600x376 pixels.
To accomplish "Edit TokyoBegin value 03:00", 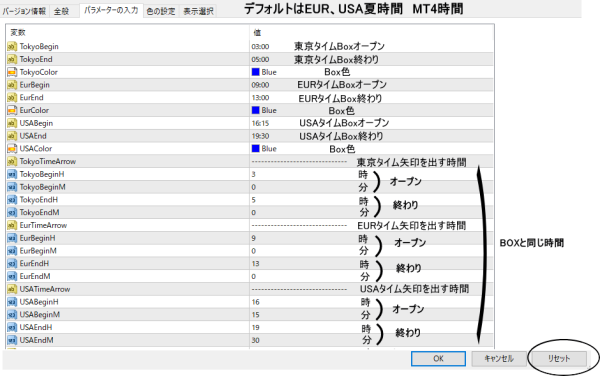I will pos(260,47).
